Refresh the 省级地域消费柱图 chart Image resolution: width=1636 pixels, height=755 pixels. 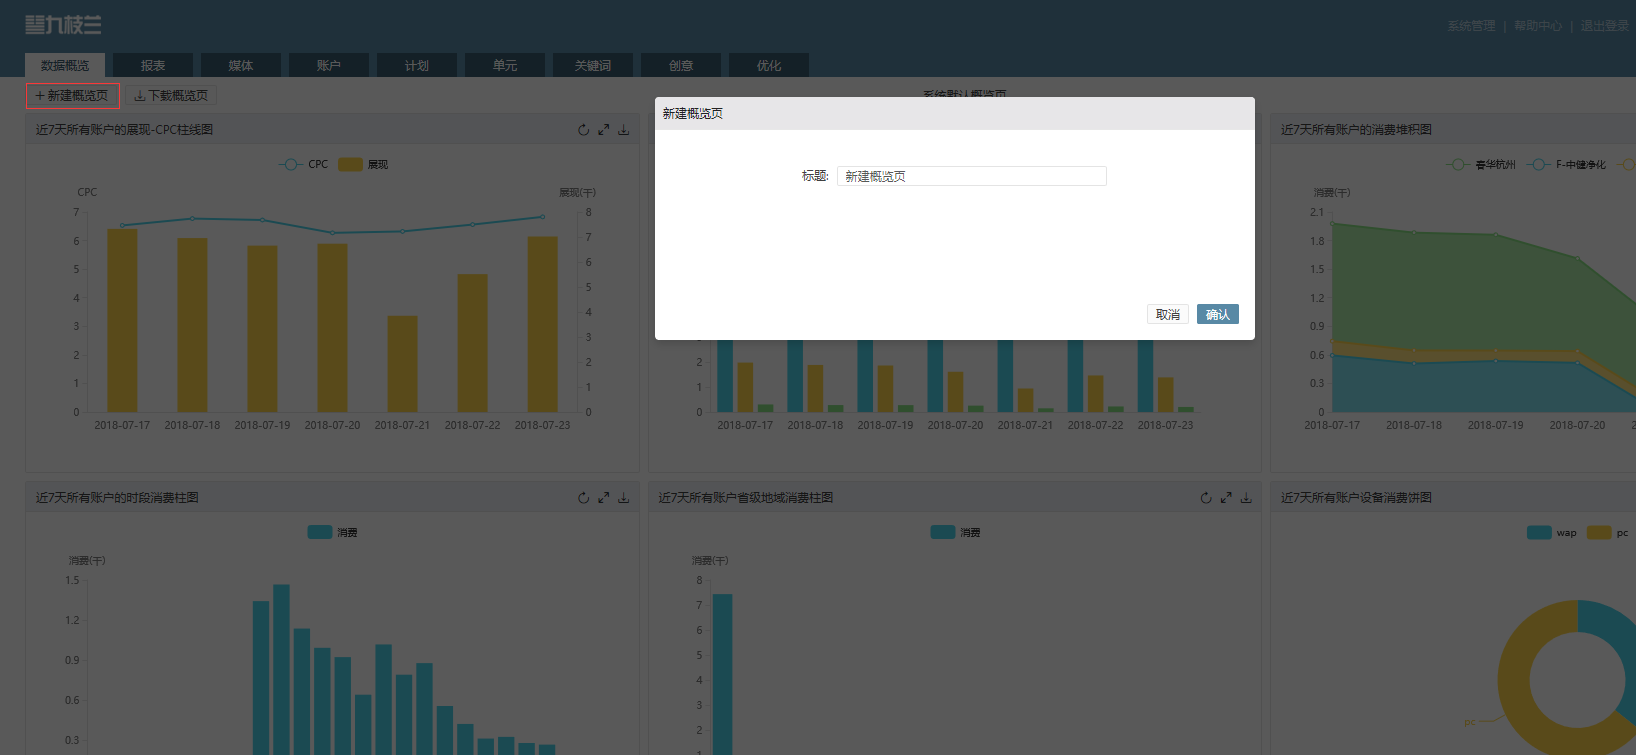[x=1206, y=498]
